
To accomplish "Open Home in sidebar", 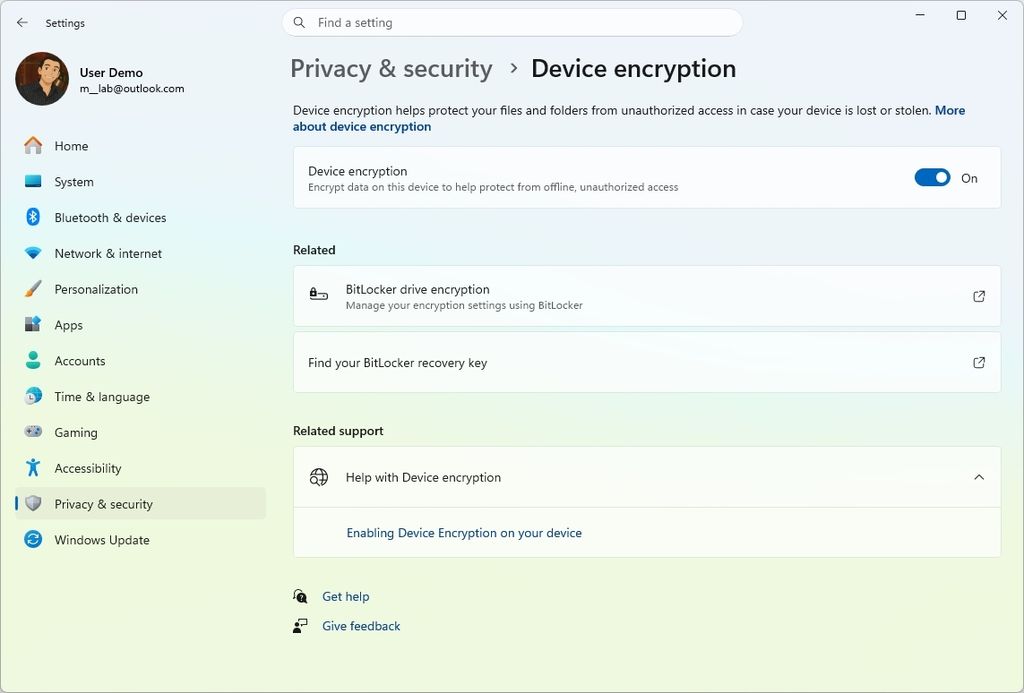I will 140,146.
